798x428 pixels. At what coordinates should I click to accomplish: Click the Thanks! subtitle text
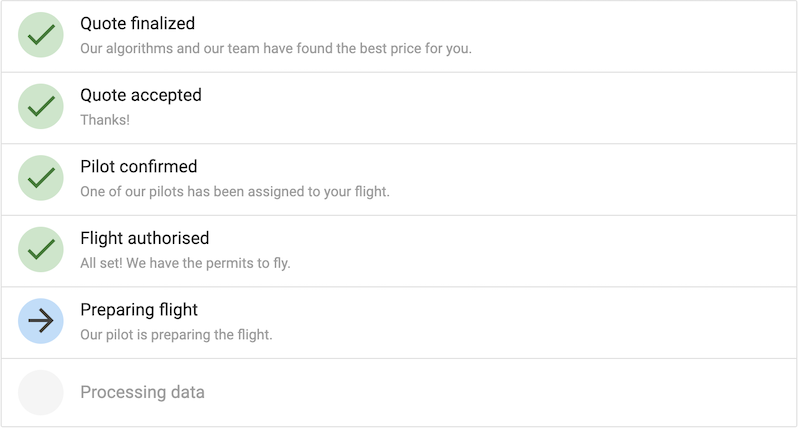105,120
